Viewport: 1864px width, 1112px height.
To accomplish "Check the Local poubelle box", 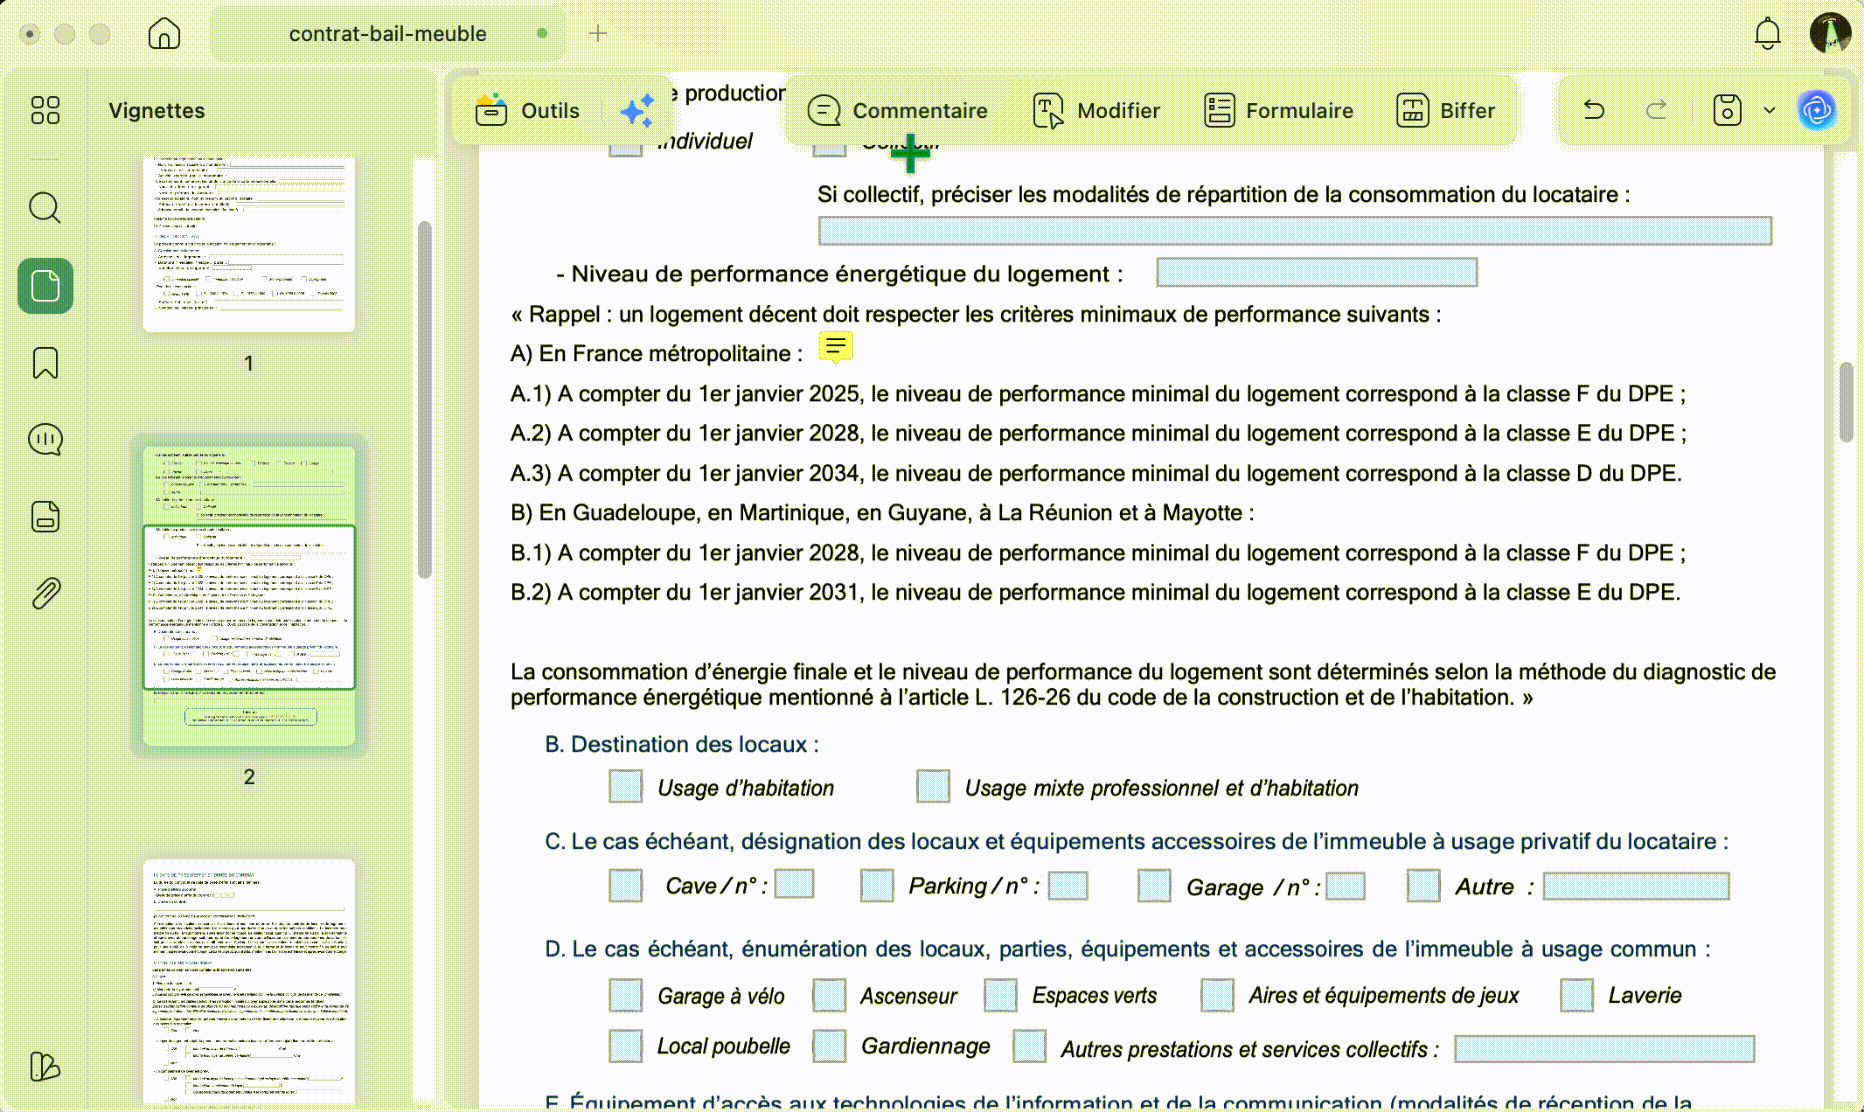I will [626, 1046].
